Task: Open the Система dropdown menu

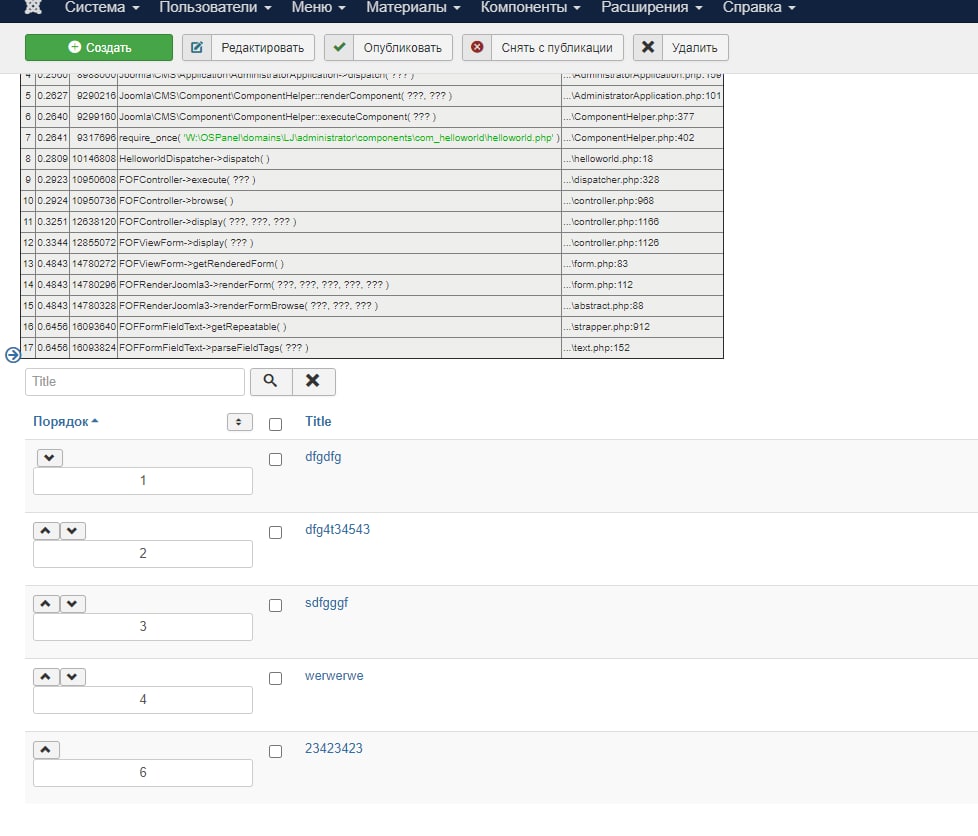Action: tap(102, 7)
